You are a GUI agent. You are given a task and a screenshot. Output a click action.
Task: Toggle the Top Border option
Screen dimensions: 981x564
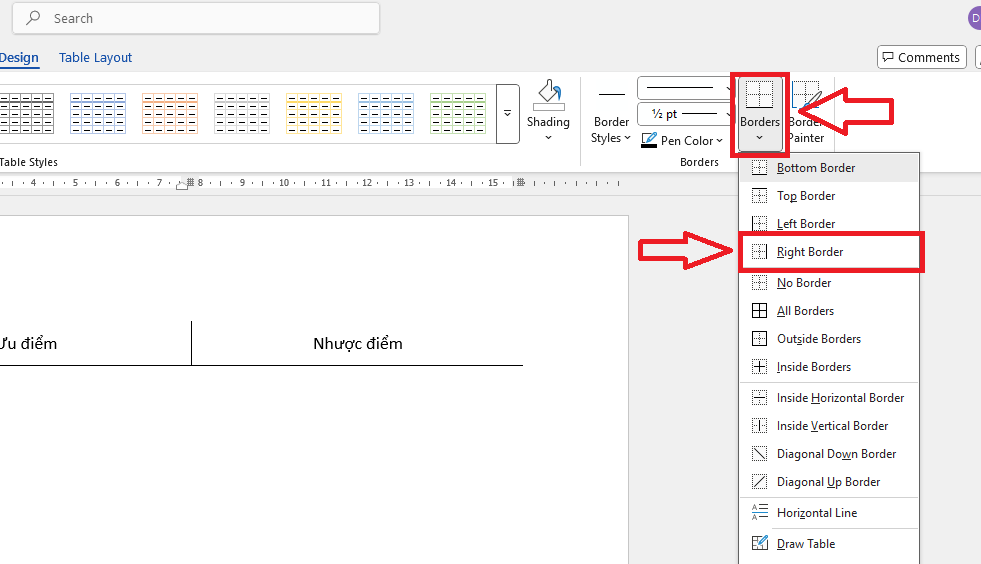click(x=806, y=196)
